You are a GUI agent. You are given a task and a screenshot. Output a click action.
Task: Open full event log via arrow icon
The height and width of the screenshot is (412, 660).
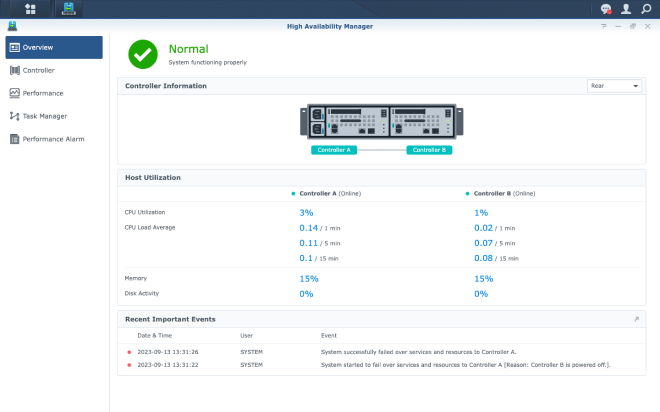pyautogui.click(x=636, y=319)
